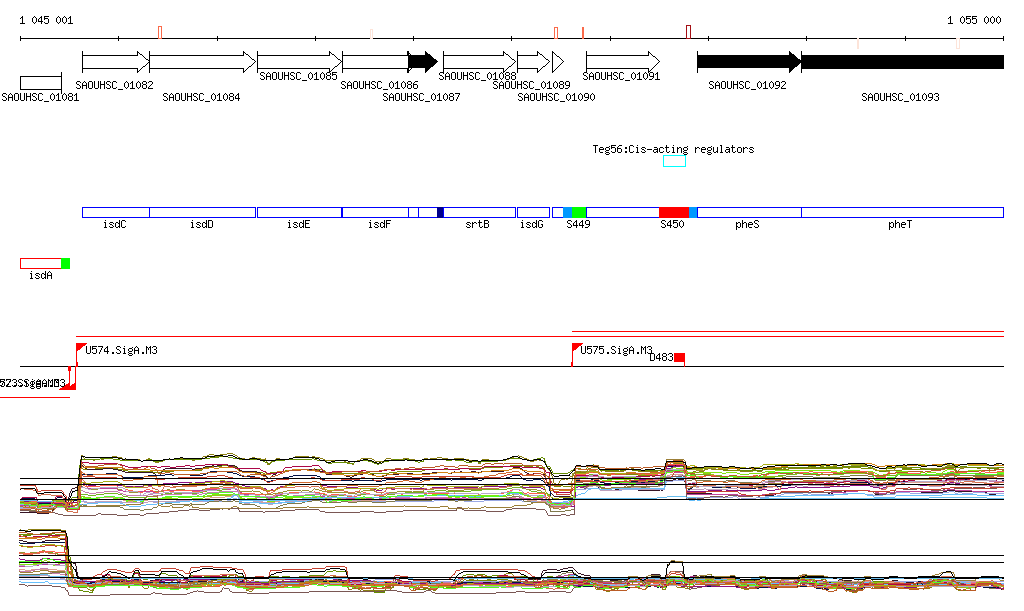Select the red S450 segment
This screenshot has height=611, width=1024.
coord(674,212)
